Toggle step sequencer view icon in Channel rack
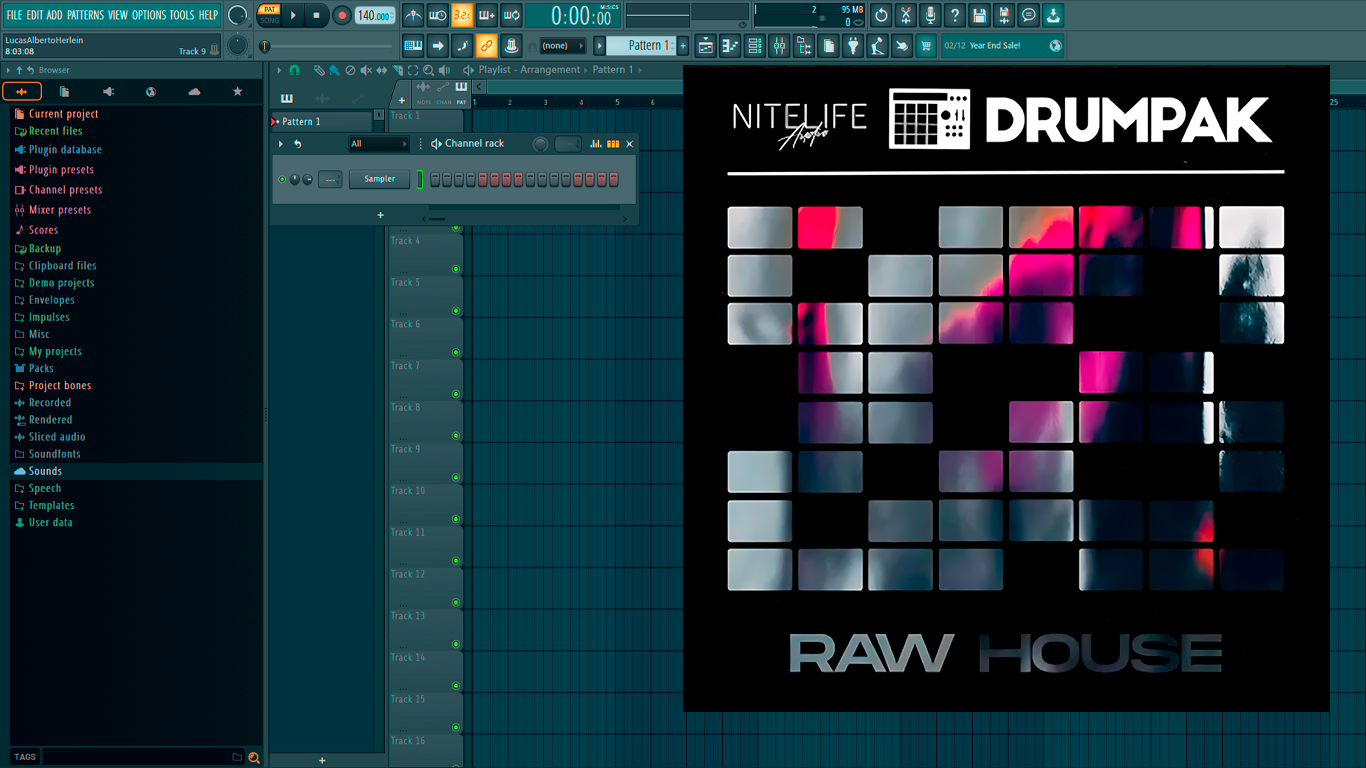Image resolution: width=1366 pixels, height=768 pixels. point(613,144)
